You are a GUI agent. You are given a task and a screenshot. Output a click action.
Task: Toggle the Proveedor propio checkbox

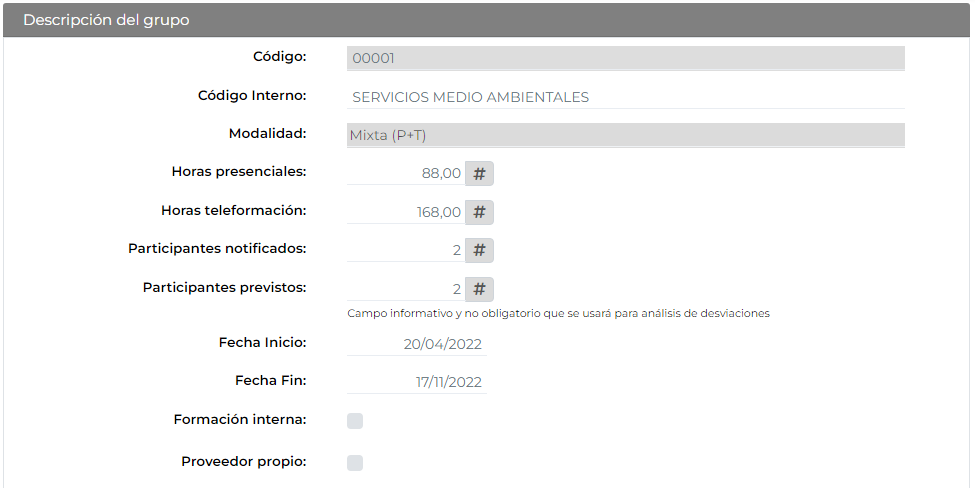point(355,463)
